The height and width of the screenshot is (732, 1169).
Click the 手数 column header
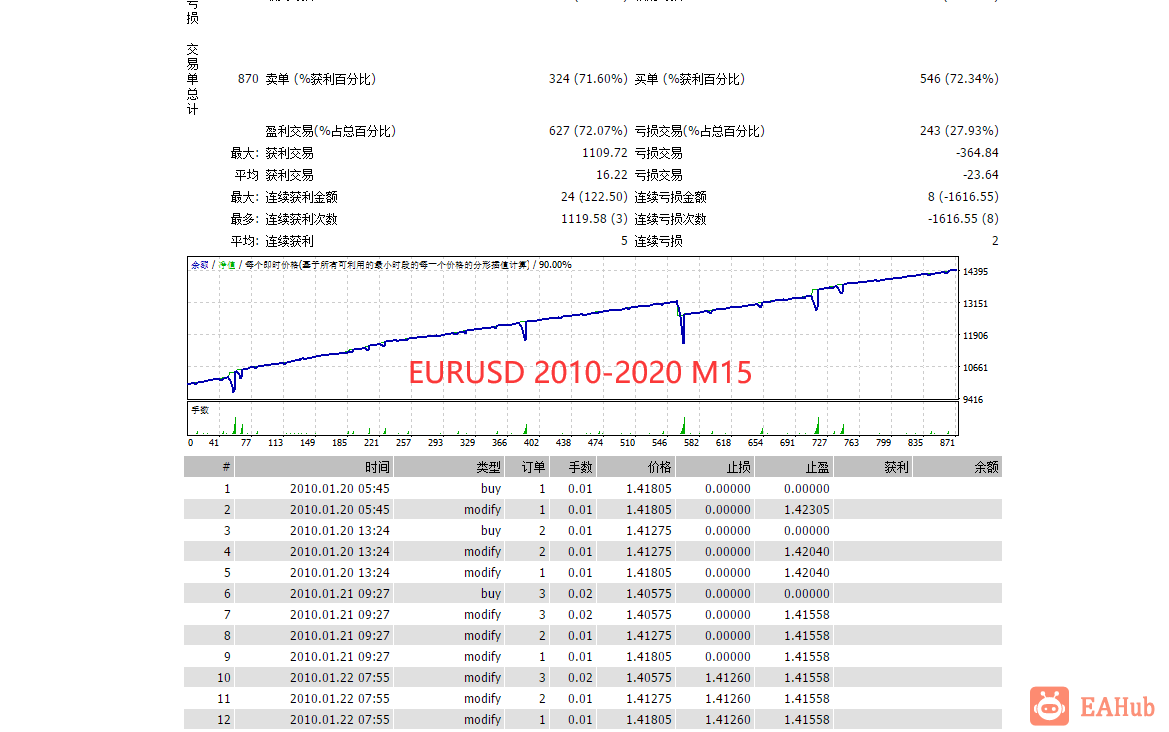coord(573,467)
